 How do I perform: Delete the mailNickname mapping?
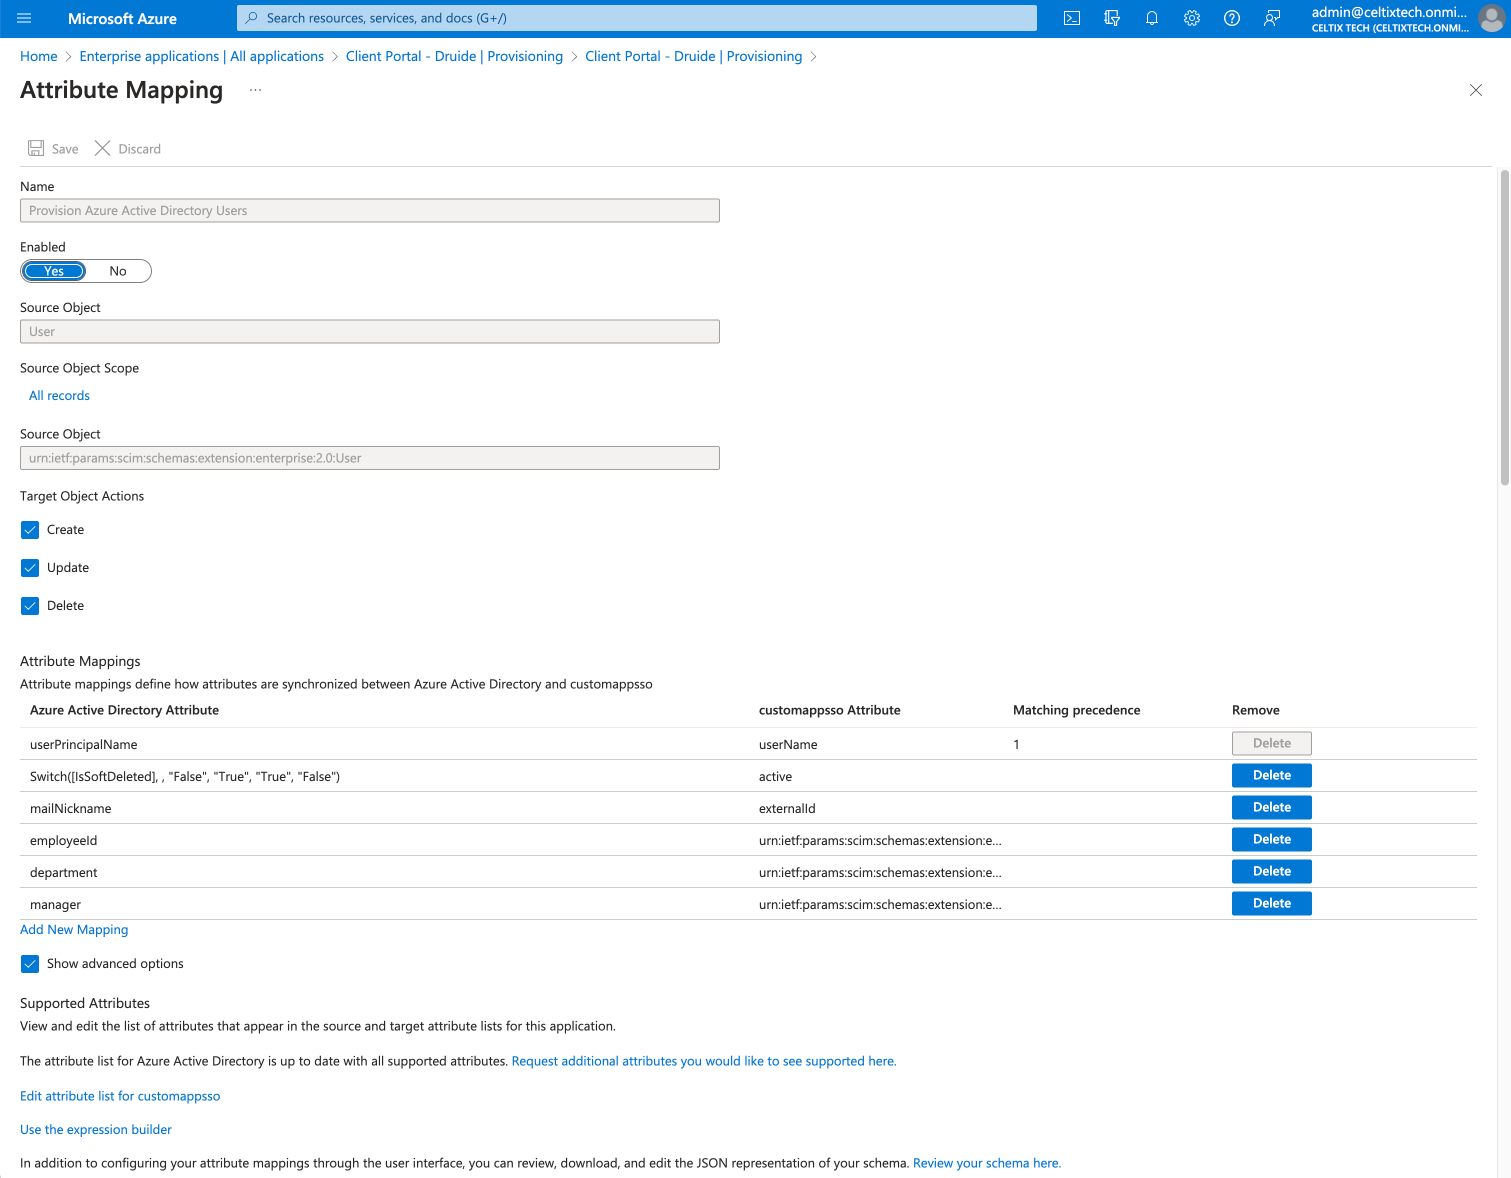tap(1271, 807)
